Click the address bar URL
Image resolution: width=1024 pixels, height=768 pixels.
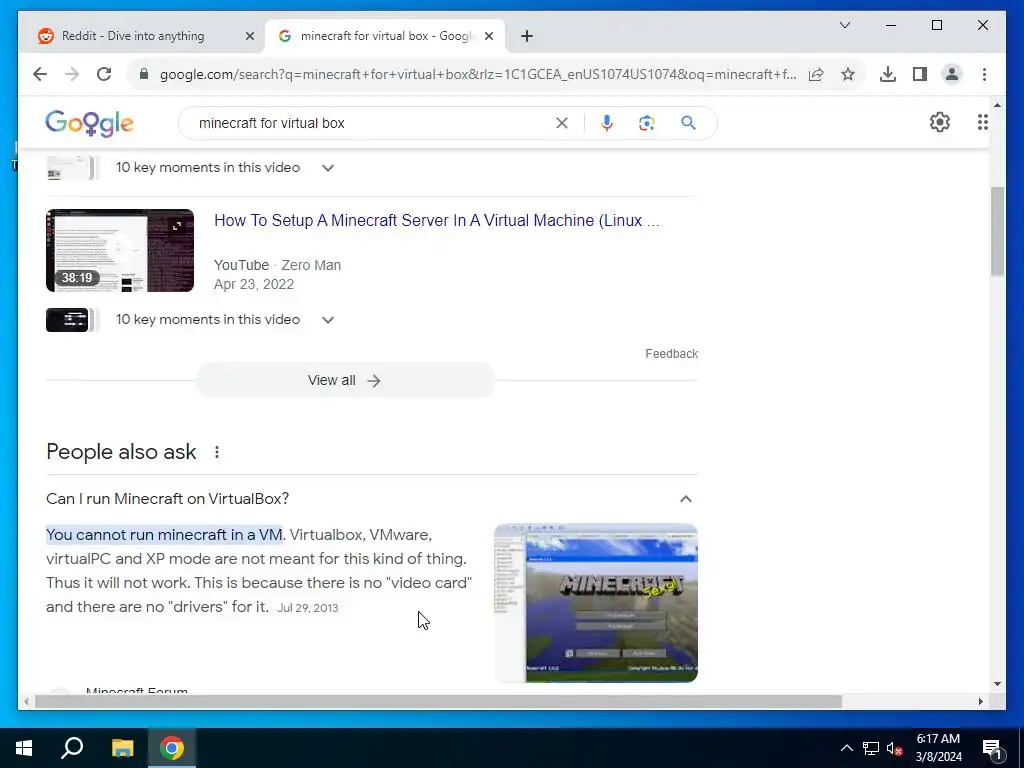click(x=477, y=74)
